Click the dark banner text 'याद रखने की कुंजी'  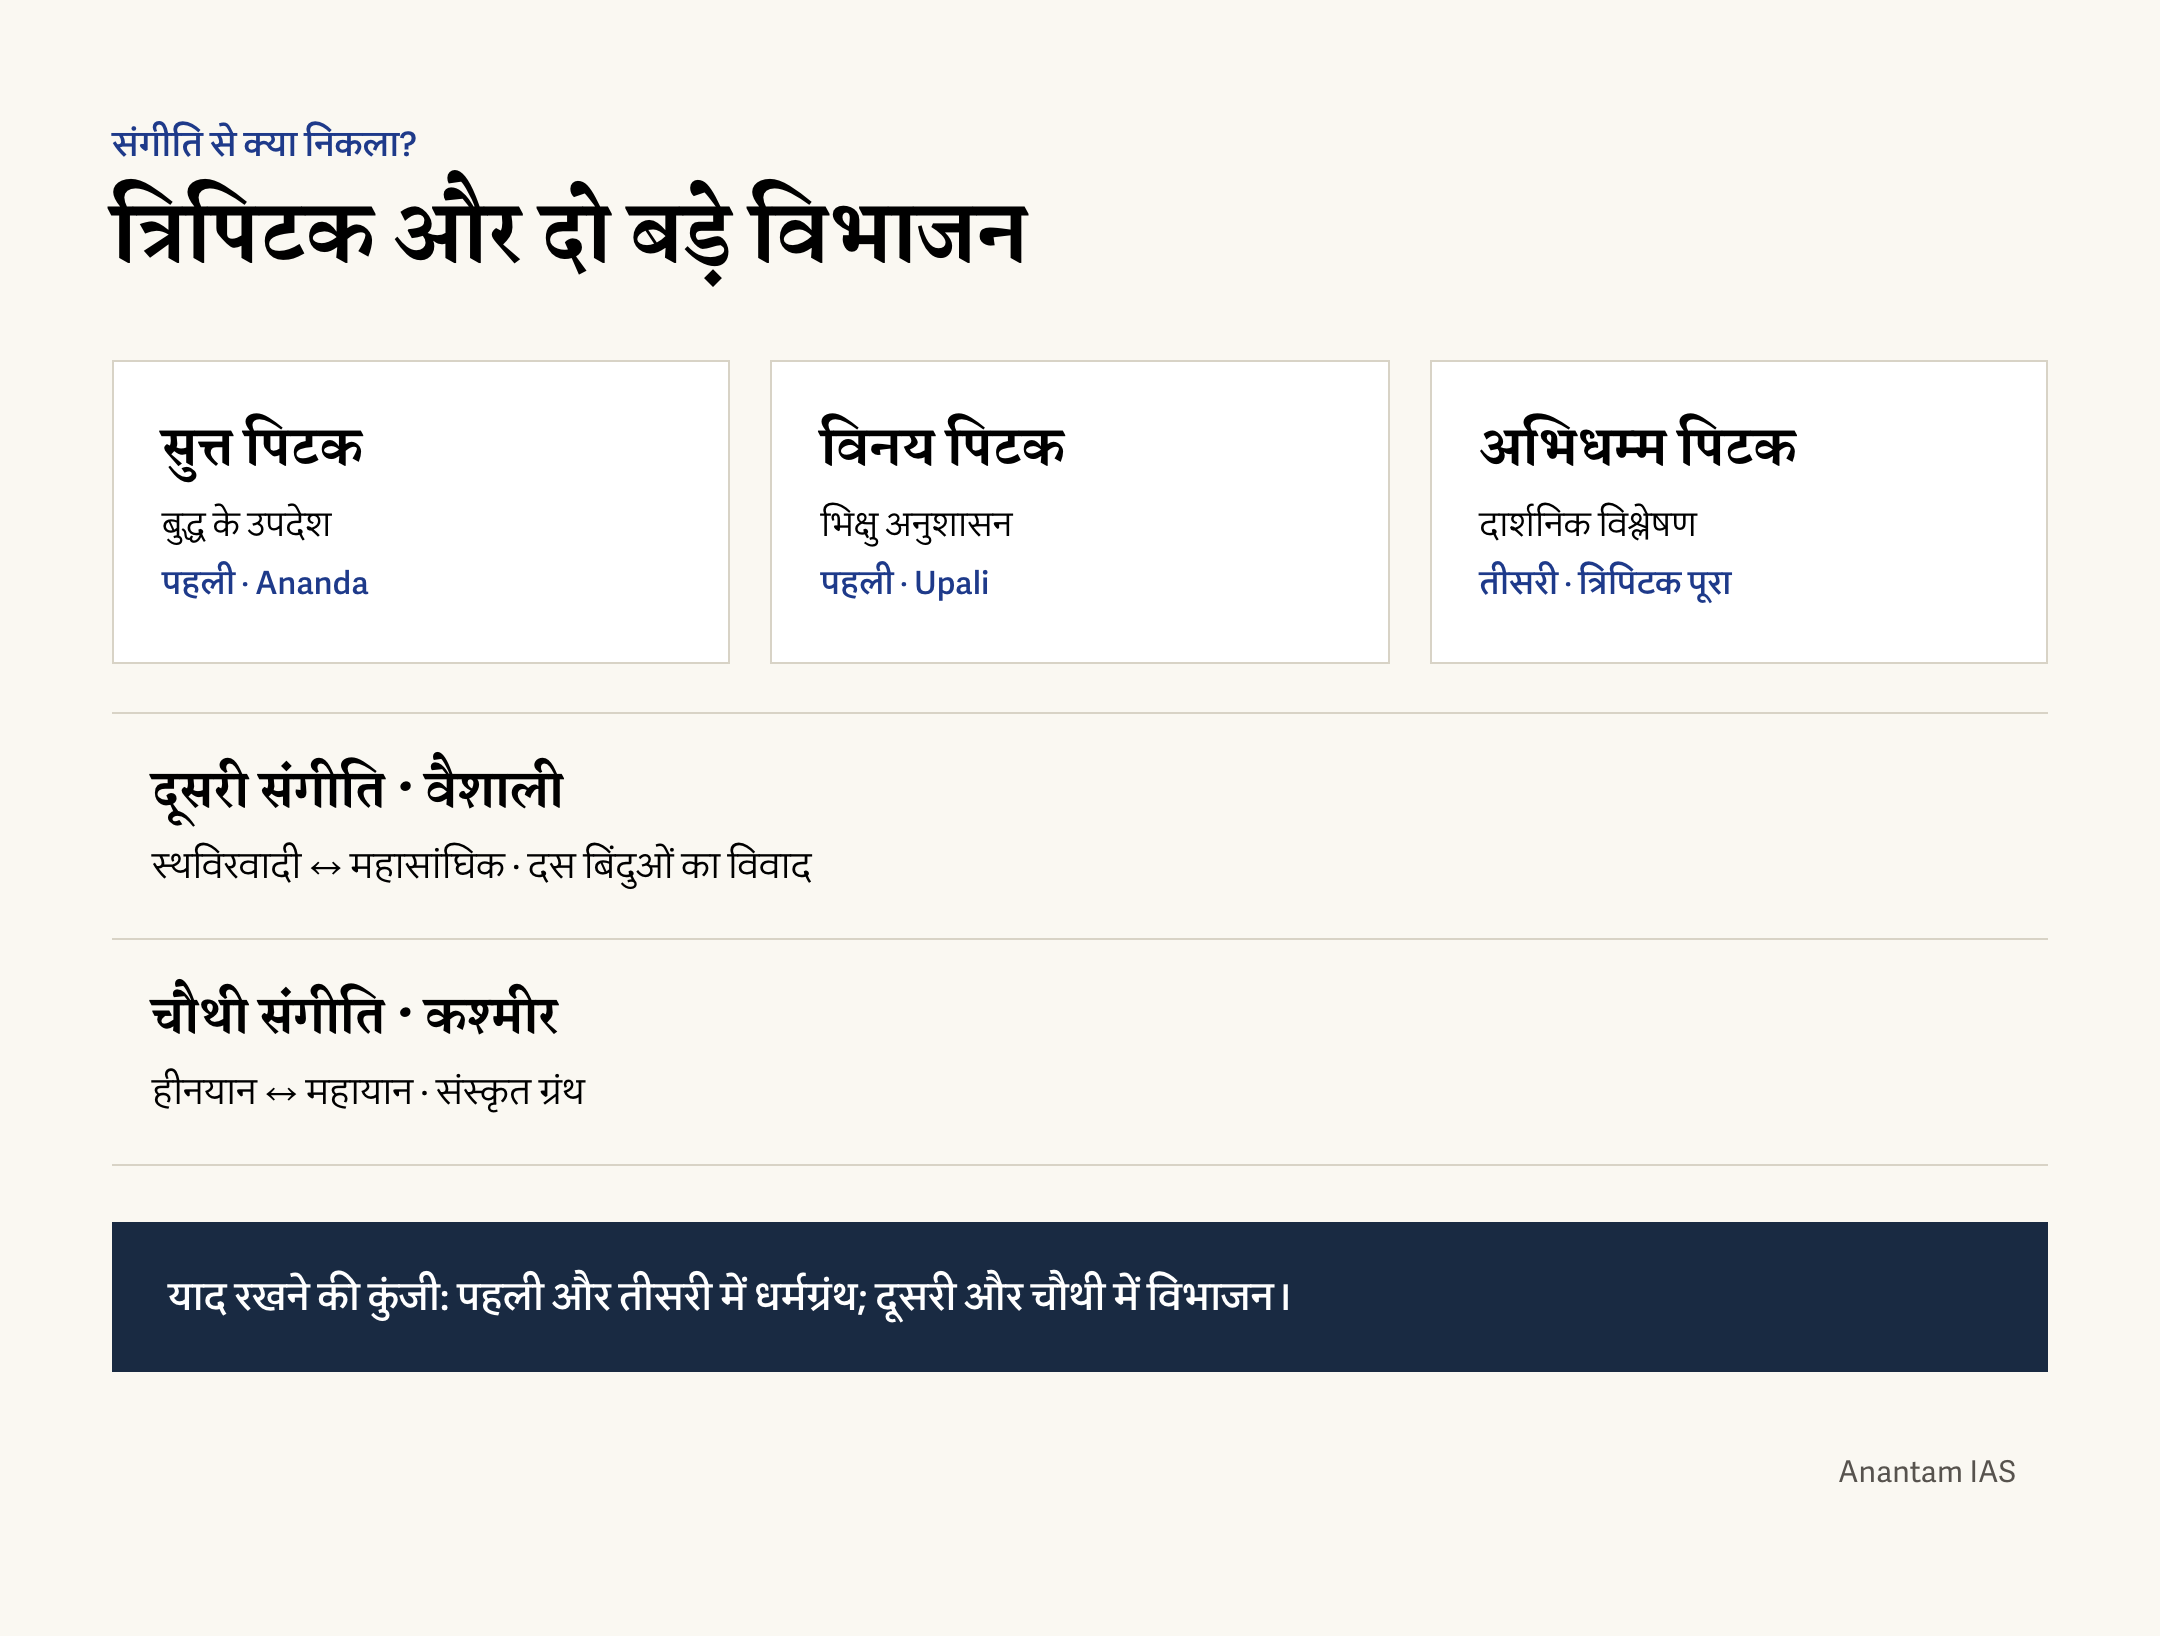(x=309, y=1296)
